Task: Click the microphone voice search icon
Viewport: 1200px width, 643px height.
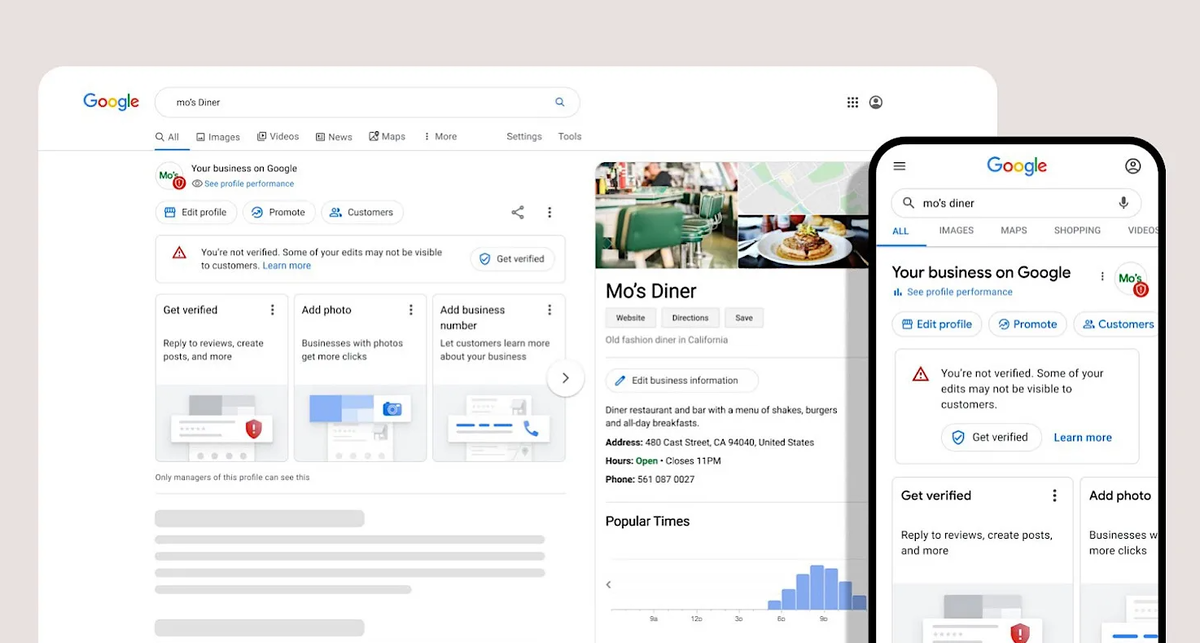Action: coord(1123,203)
